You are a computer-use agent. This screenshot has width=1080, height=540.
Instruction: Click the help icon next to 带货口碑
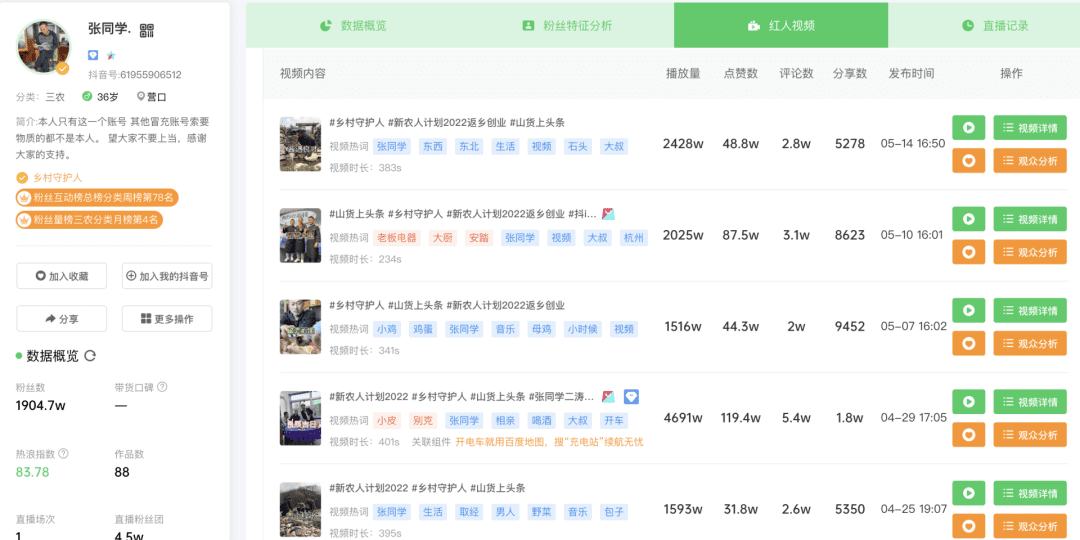click(163, 388)
